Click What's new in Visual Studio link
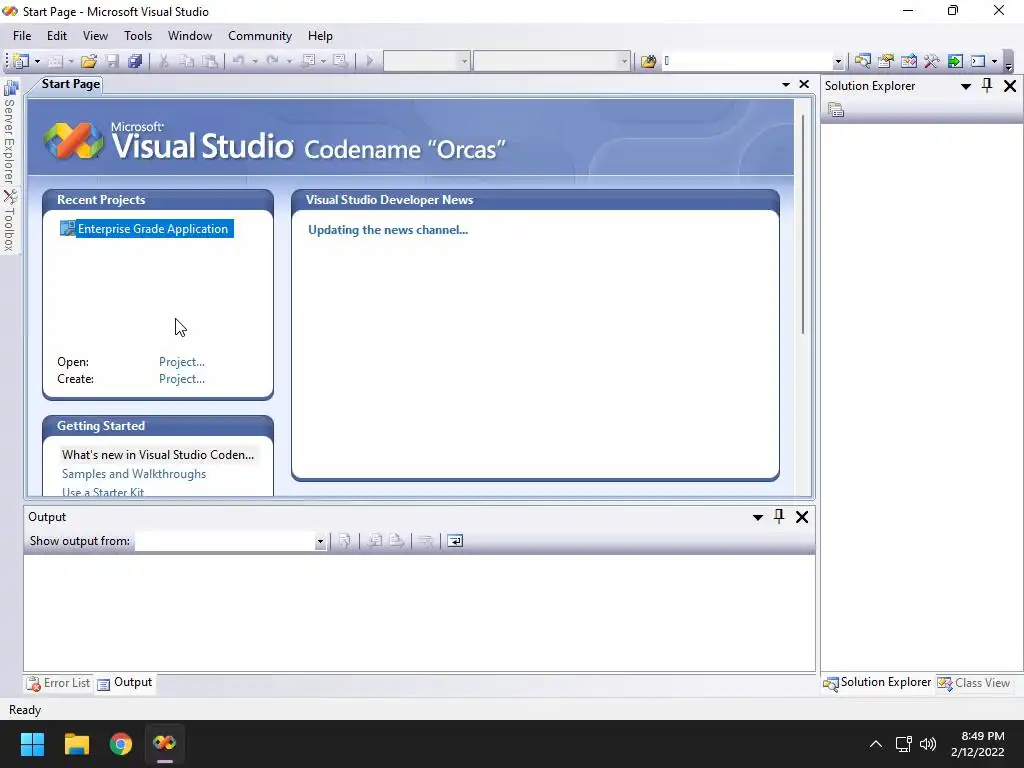 [158, 455]
